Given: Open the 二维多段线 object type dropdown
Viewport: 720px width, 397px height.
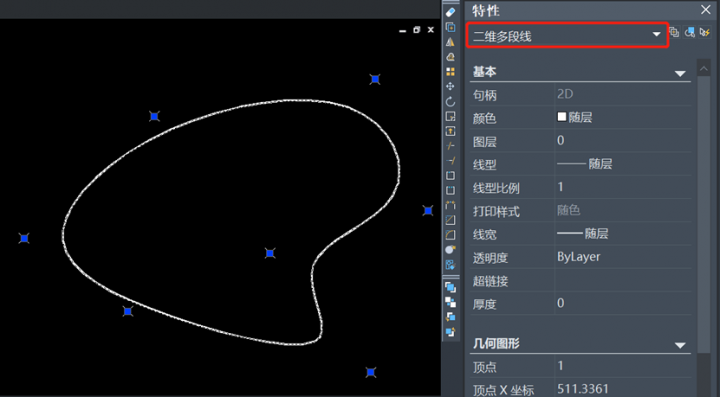Looking at the screenshot, I should [567, 35].
